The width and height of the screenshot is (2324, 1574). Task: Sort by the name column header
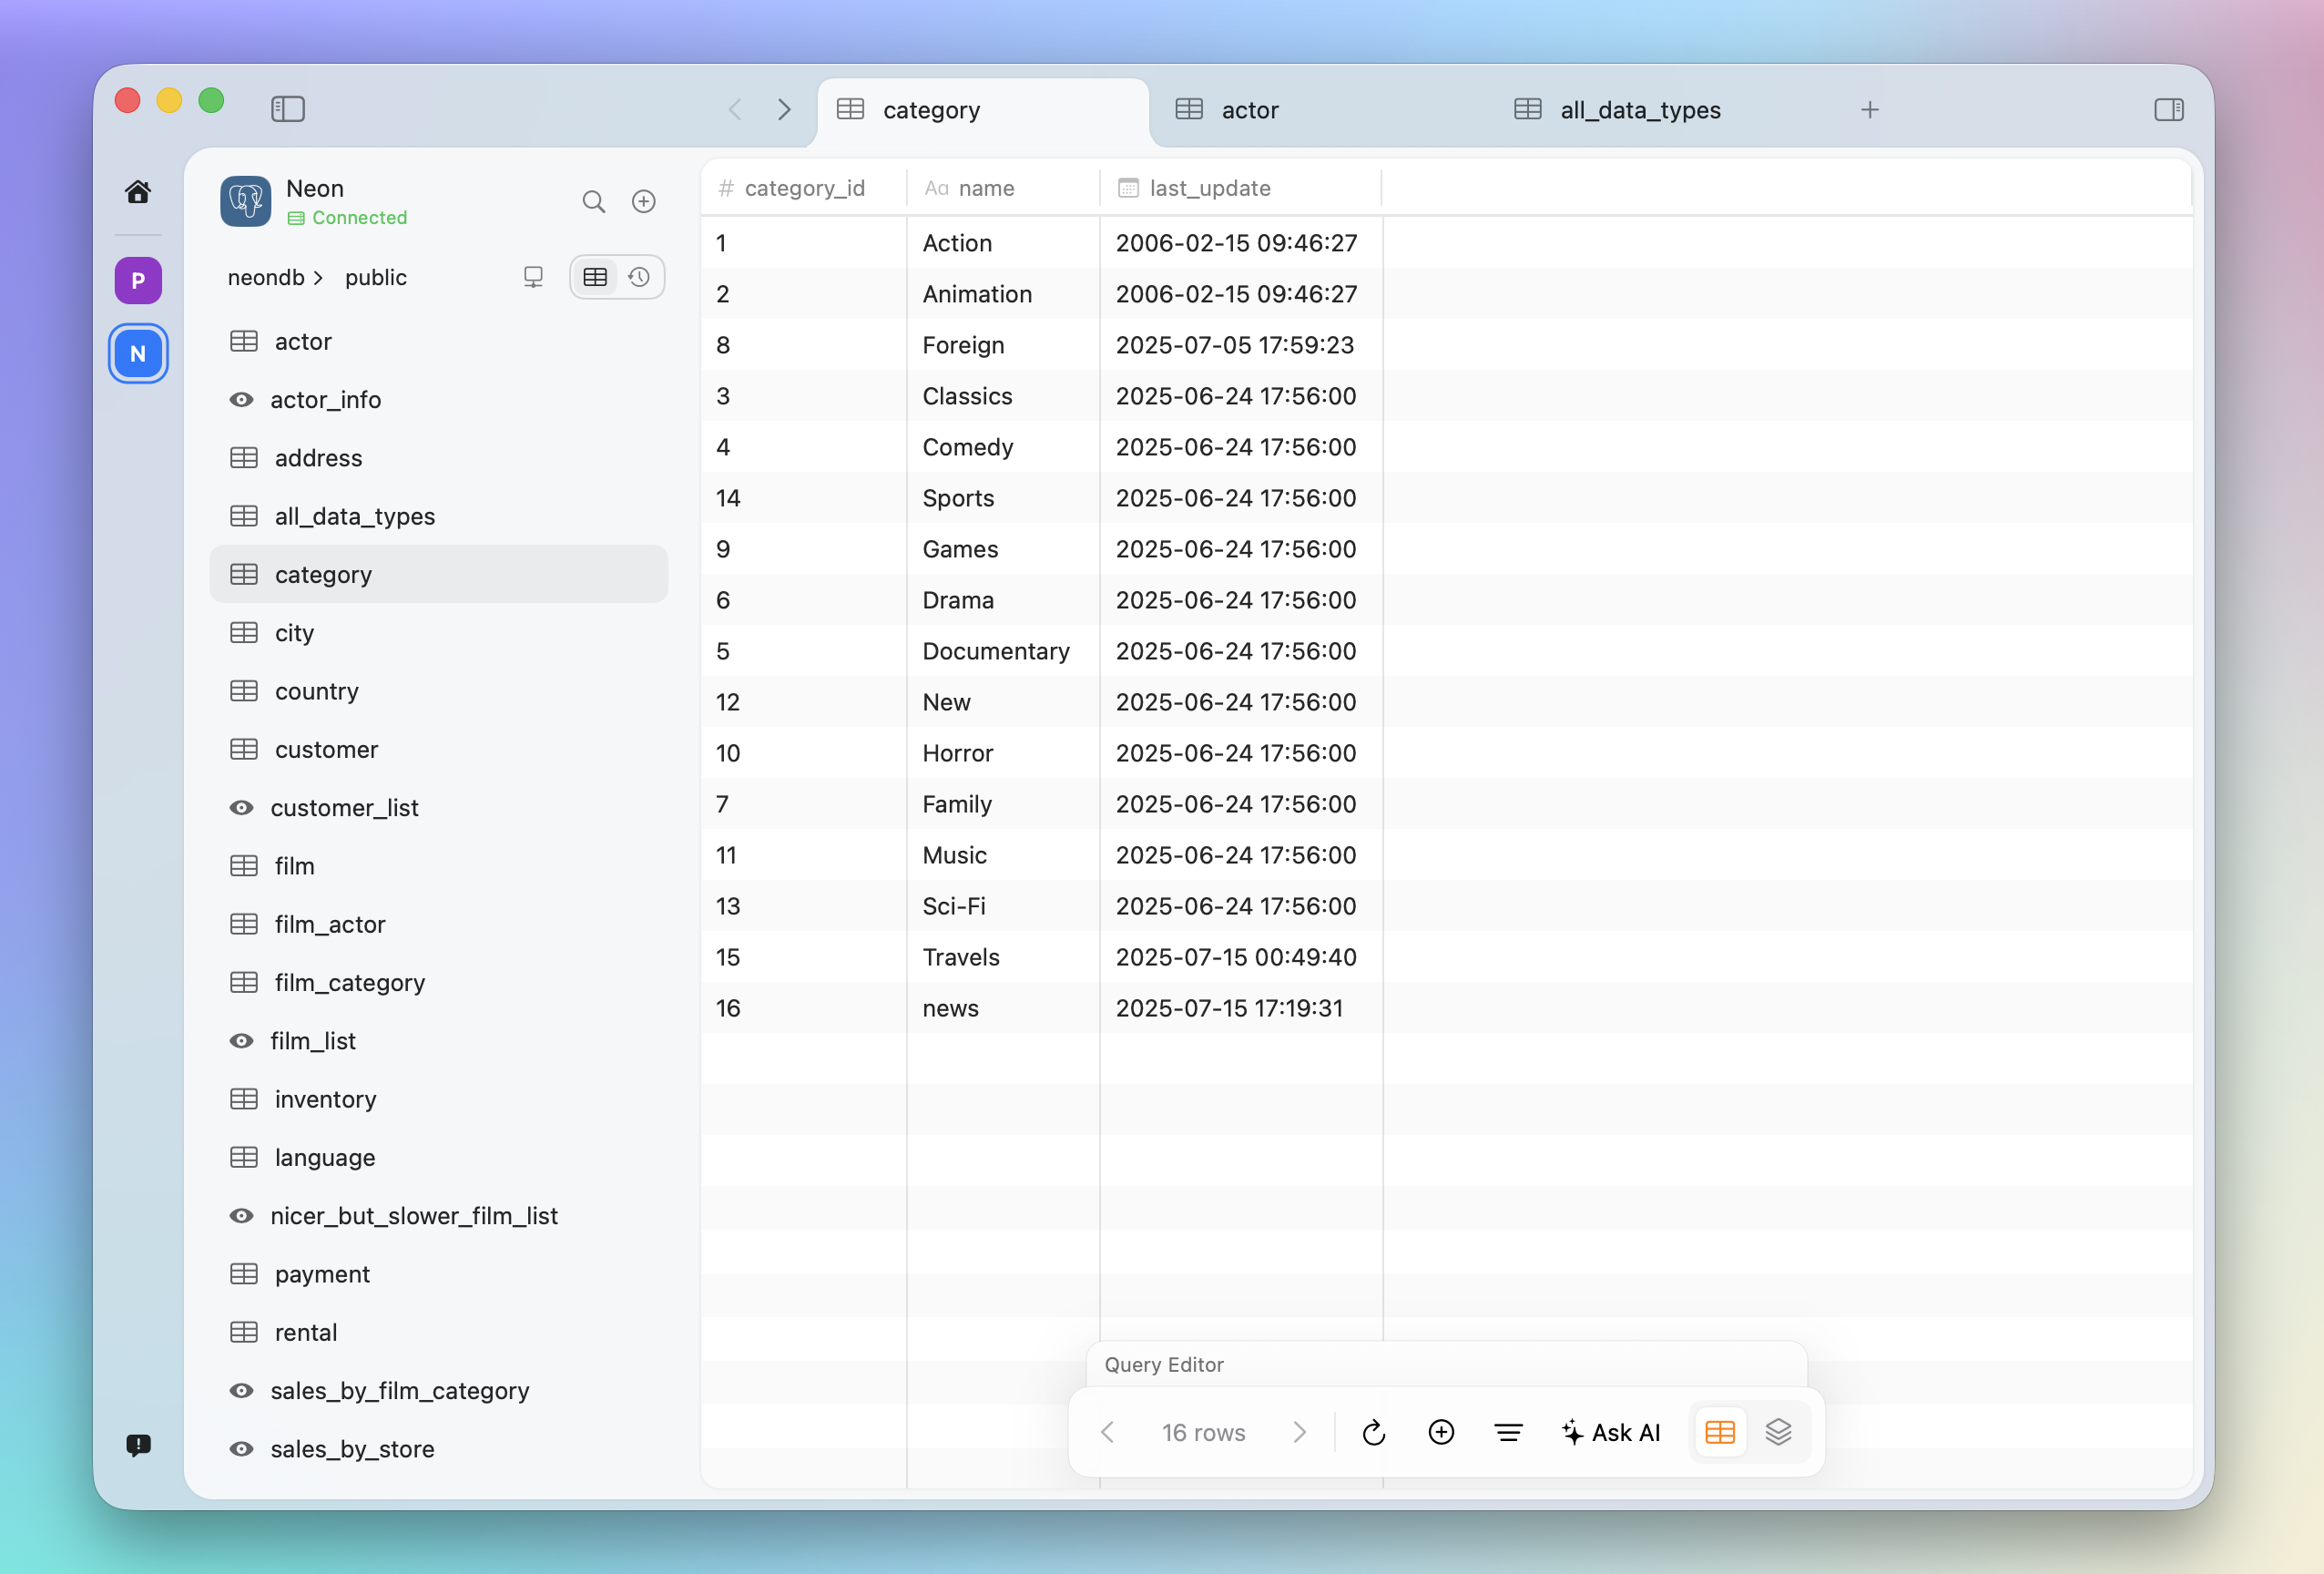tap(1002, 188)
